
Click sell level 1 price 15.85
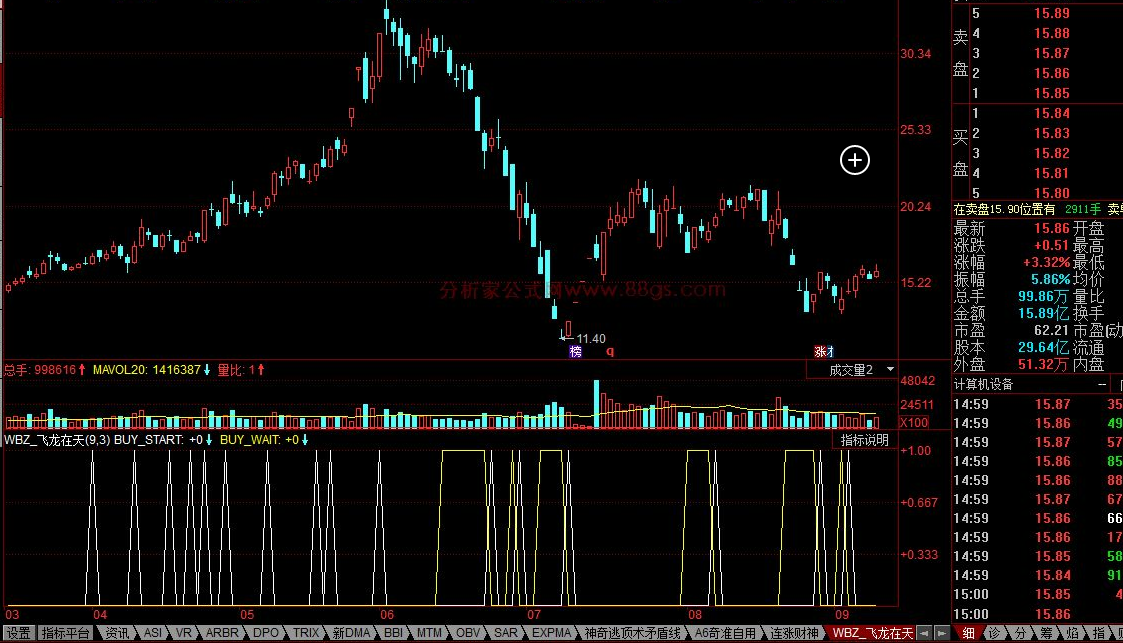[1051, 93]
